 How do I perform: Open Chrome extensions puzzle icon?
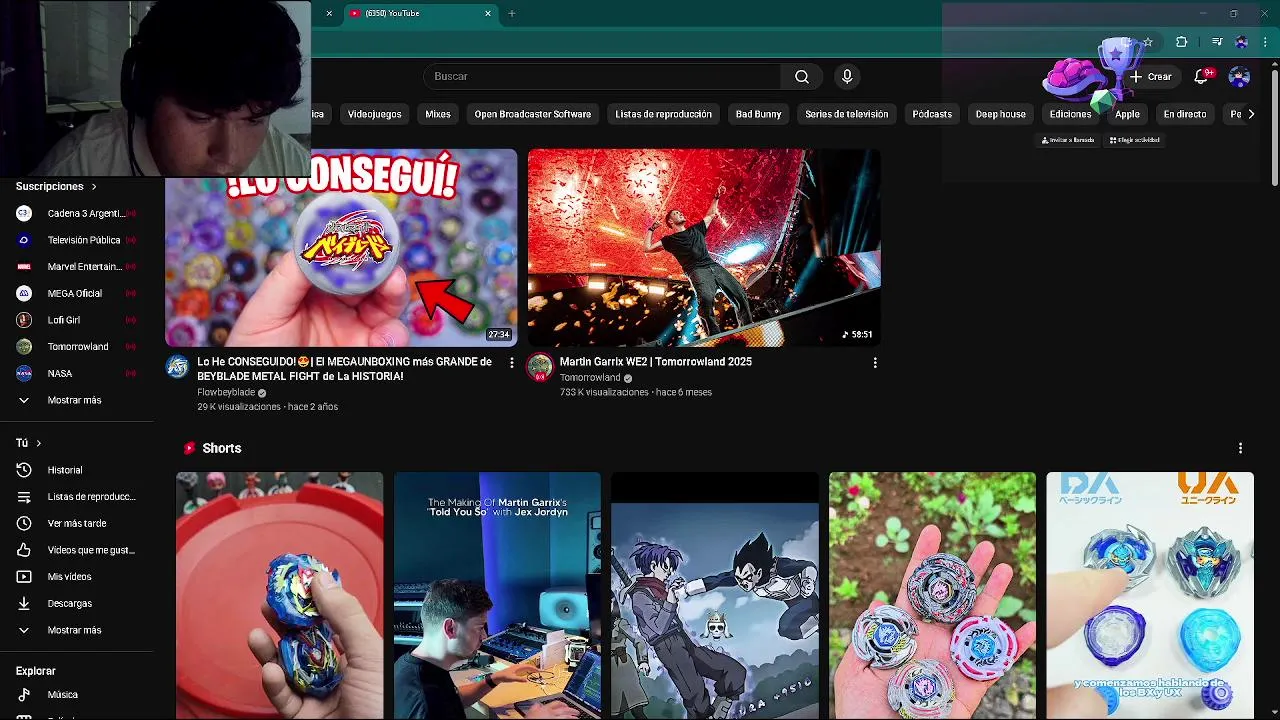coord(1181,42)
